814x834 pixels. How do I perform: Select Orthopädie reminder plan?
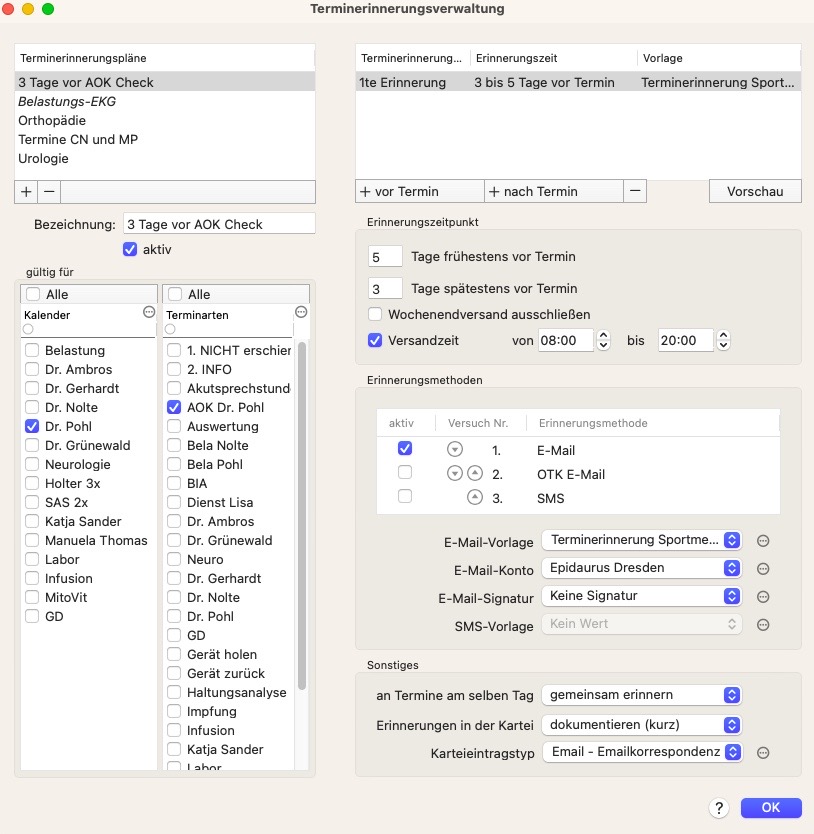tap(165, 121)
